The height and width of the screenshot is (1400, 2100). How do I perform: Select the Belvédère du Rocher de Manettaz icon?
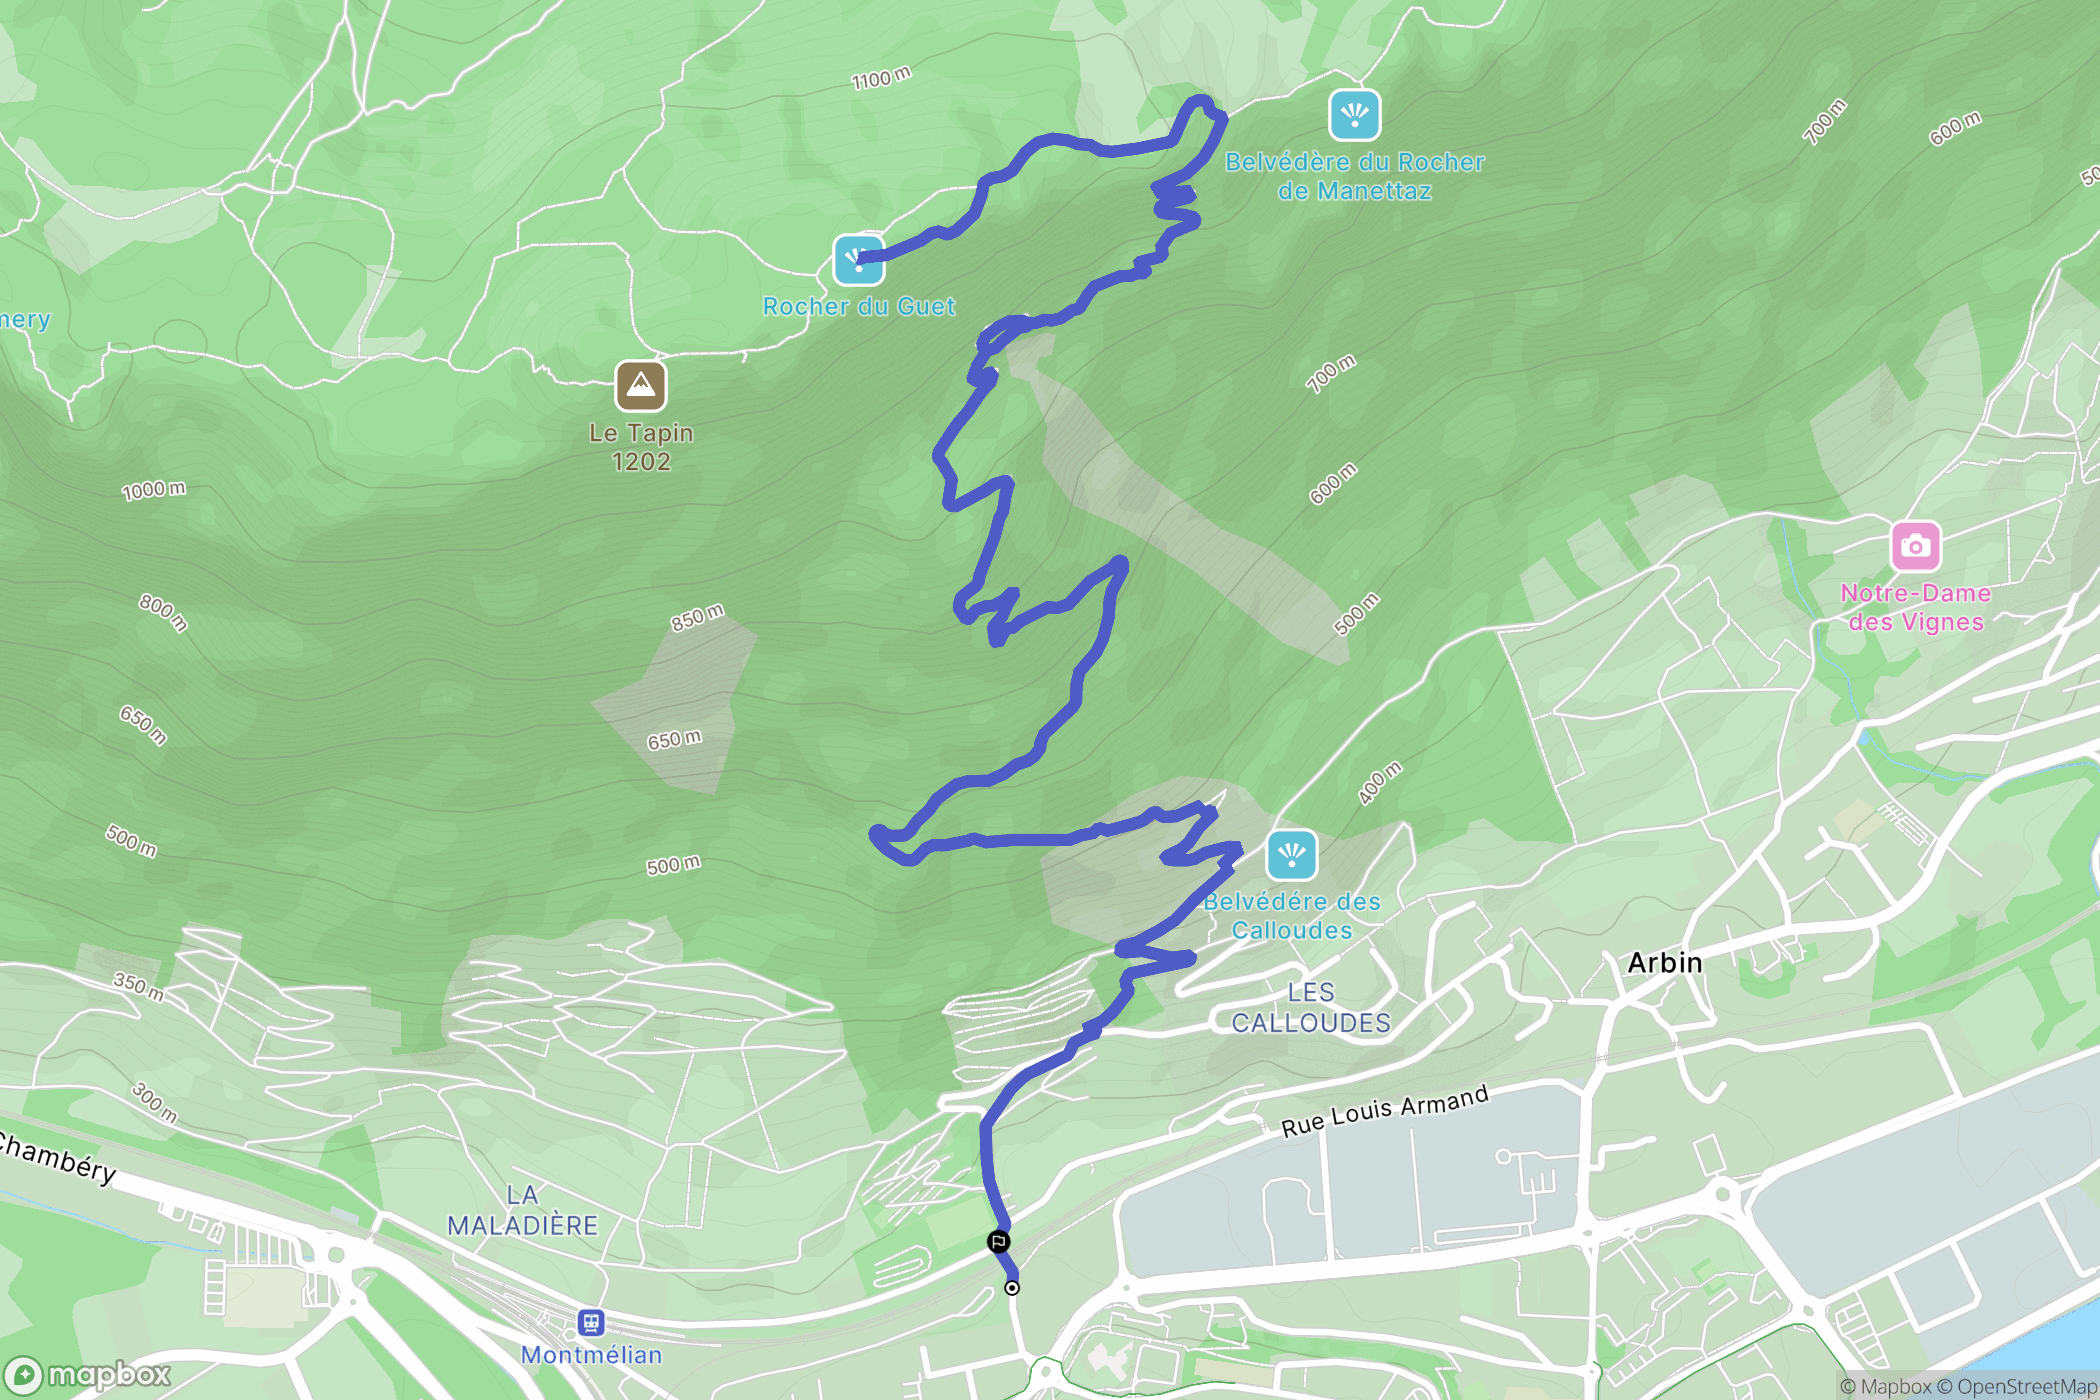pyautogui.click(x=1355, y=115)
